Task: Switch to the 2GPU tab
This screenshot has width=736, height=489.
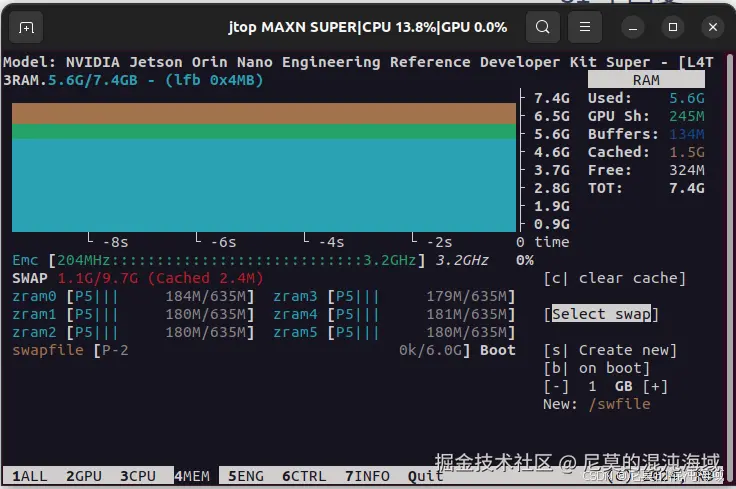Action: click(84, 476)
